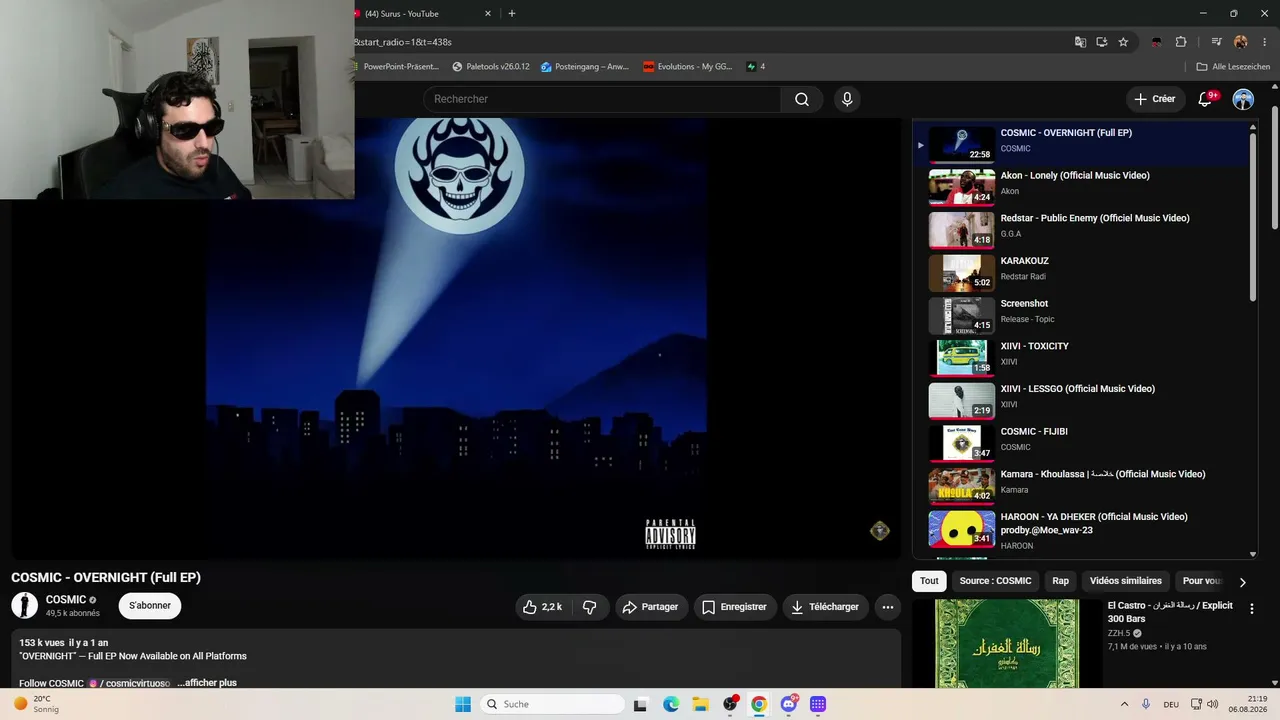Open a new browser tab

click(x=512, y=14)
